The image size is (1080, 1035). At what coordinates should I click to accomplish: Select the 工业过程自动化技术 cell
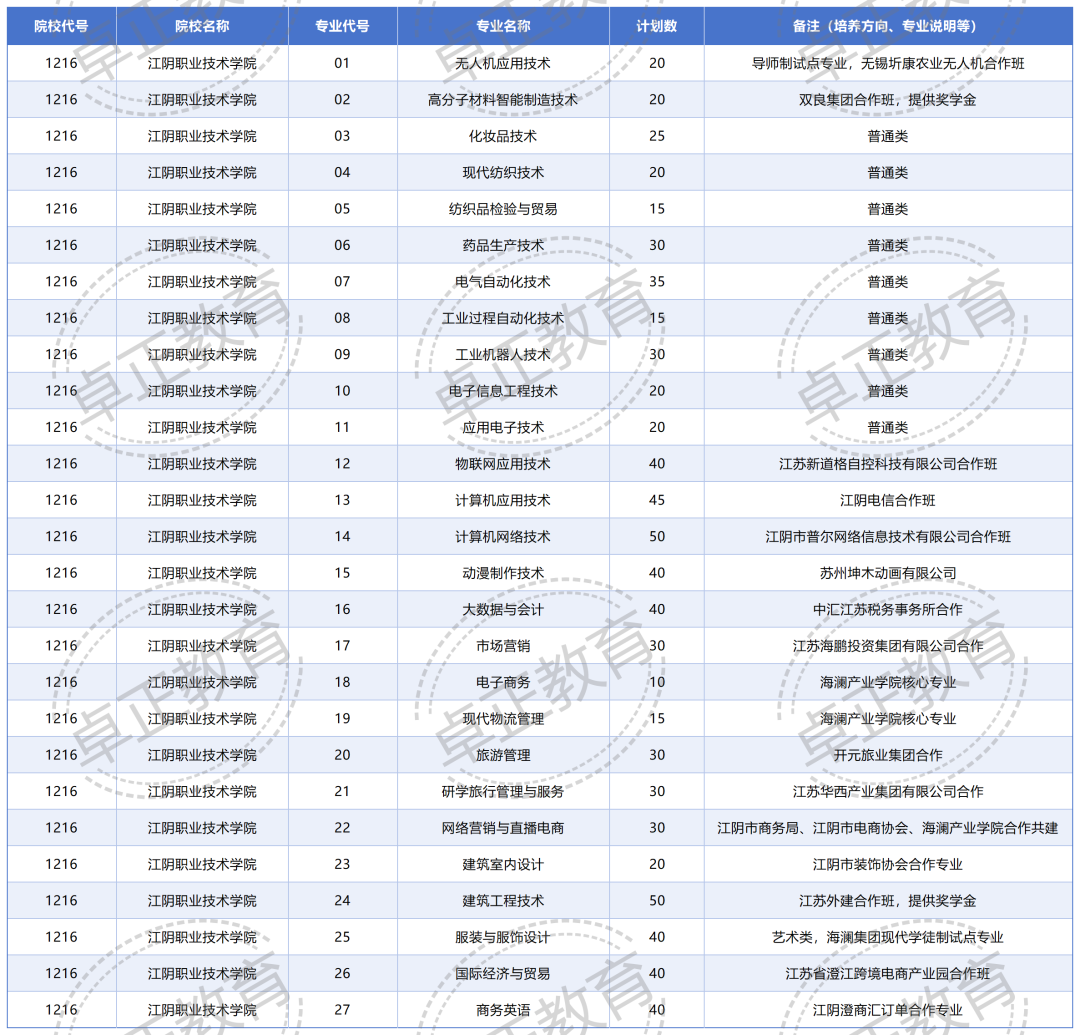pyautogui.click(x=503, y=318)
